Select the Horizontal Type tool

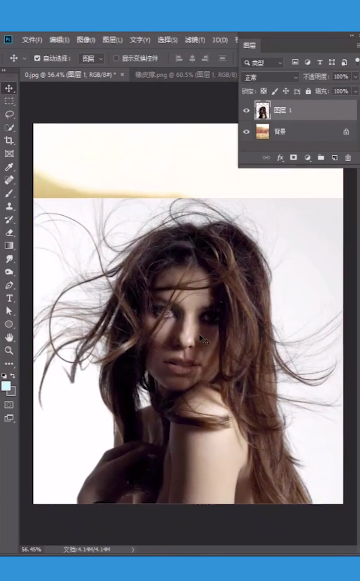pyautogui.click(x=9, y=298)
